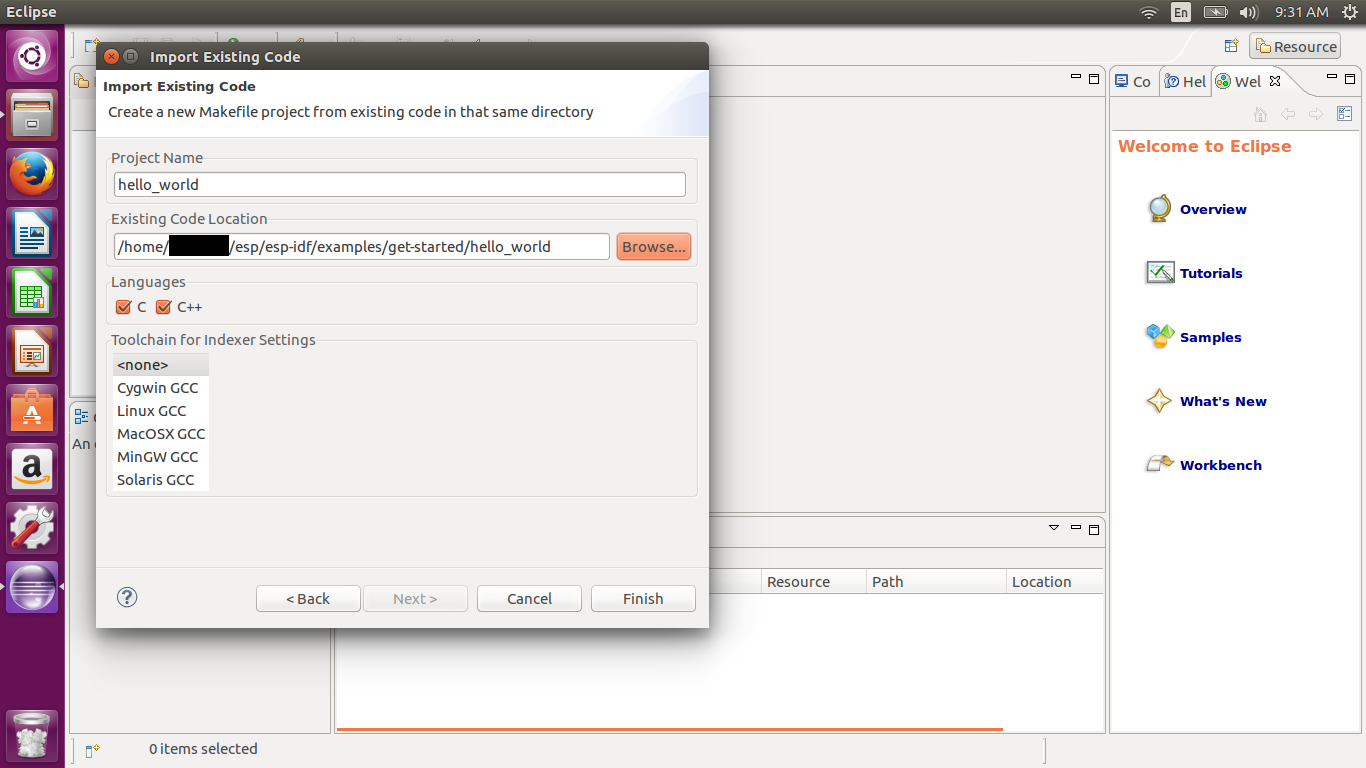Open LibreOffice Calc from the launcher

[x=32, y=292]
